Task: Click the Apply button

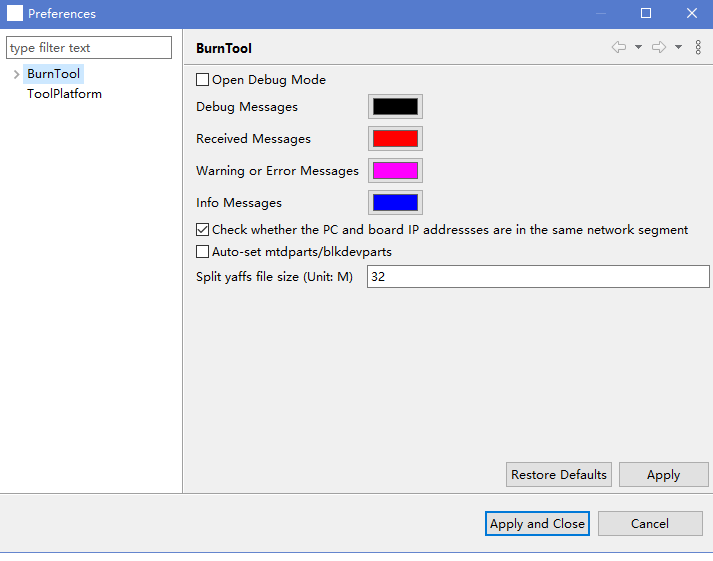Action: 663,475
